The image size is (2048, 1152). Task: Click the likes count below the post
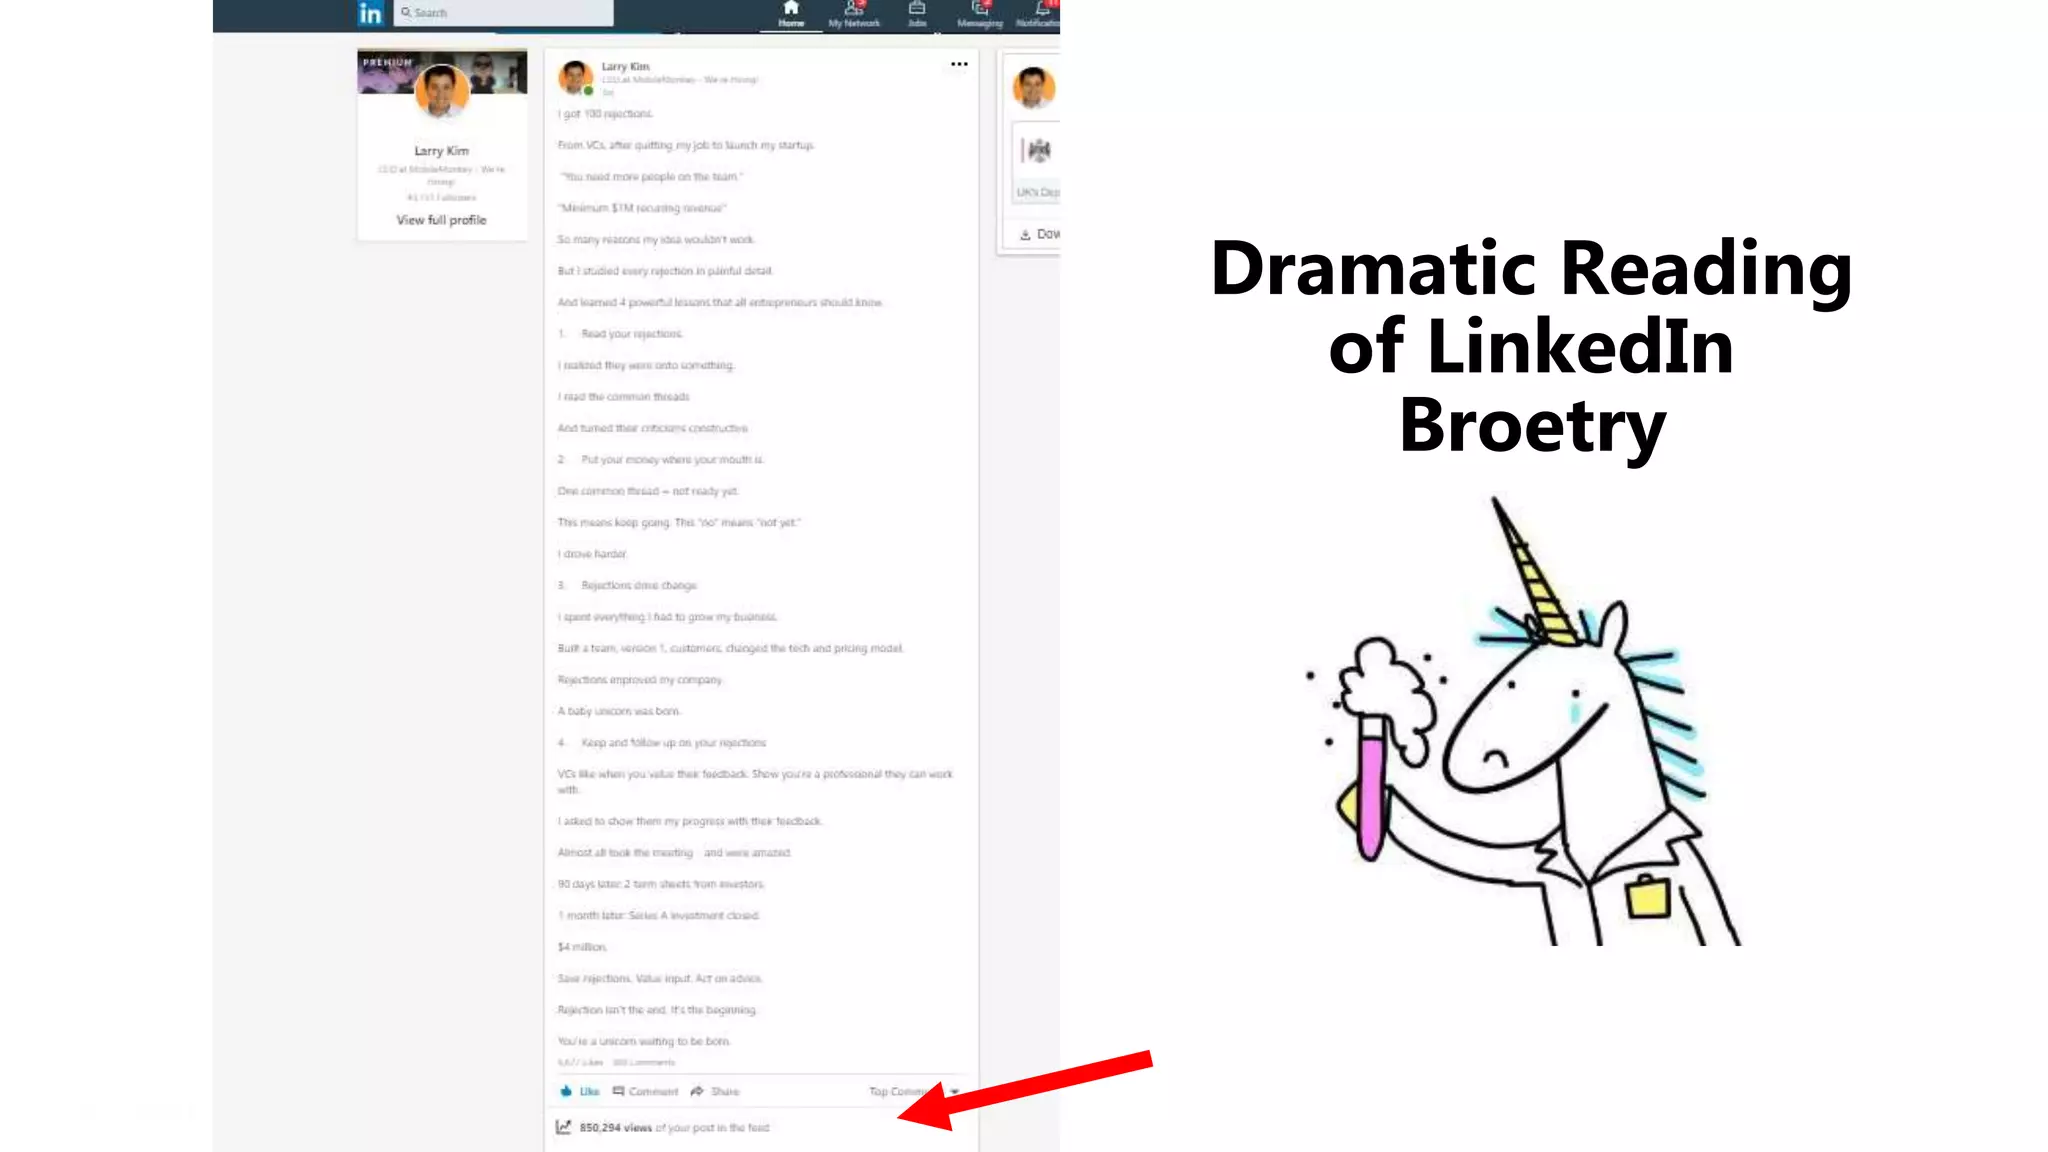click(x=580, y=1063)
